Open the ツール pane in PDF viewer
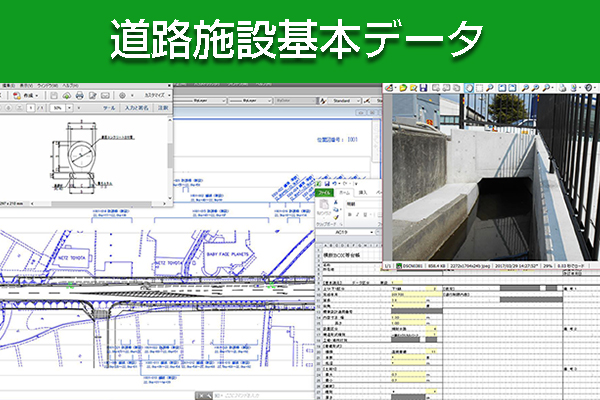600x400 pixels. tap(109, 108)
